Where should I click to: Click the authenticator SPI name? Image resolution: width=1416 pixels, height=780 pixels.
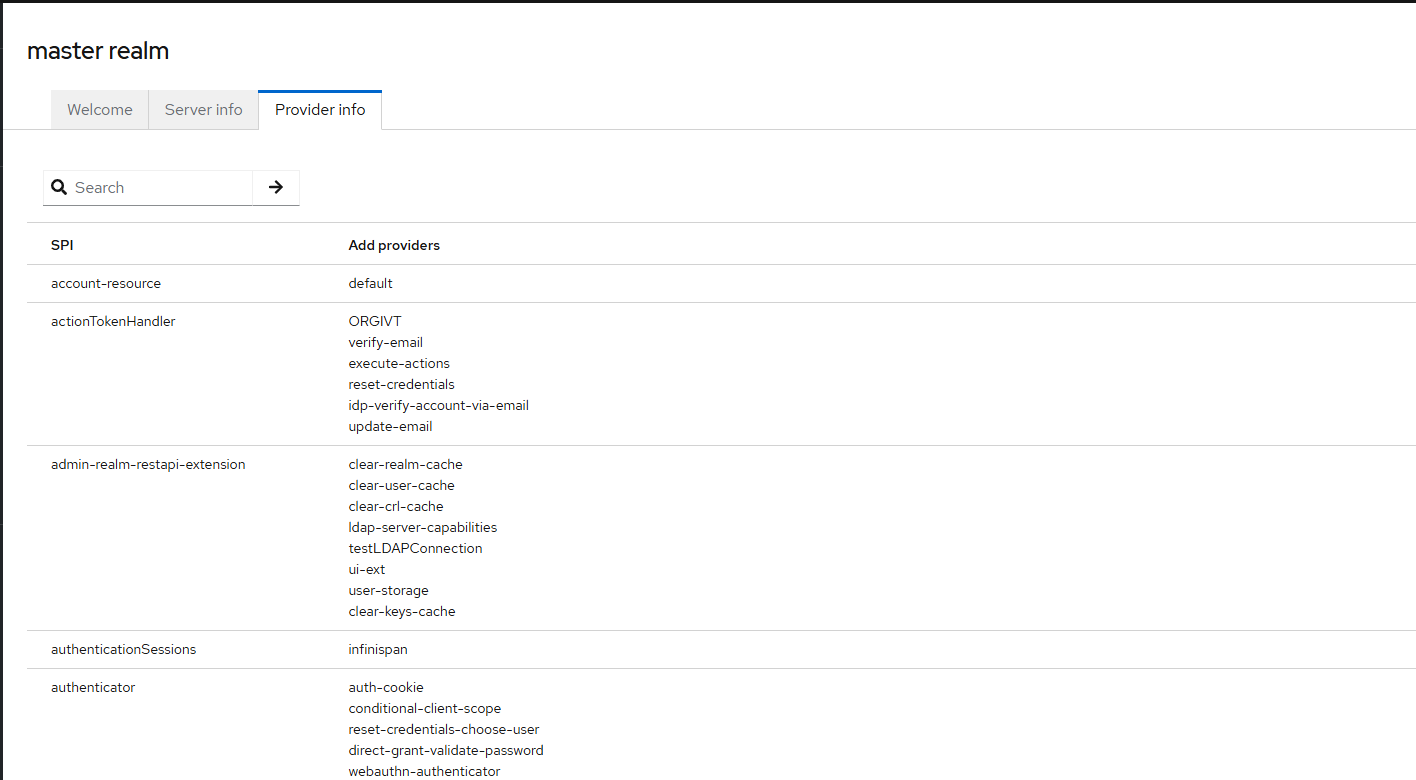[x=93, y=687]
